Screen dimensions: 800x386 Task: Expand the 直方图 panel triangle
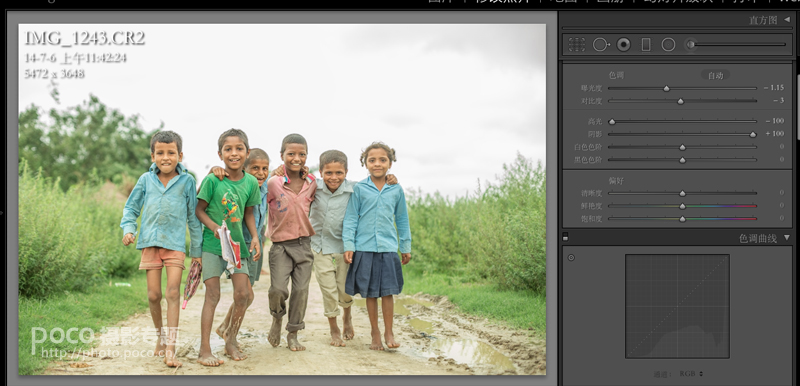[787, 19]
